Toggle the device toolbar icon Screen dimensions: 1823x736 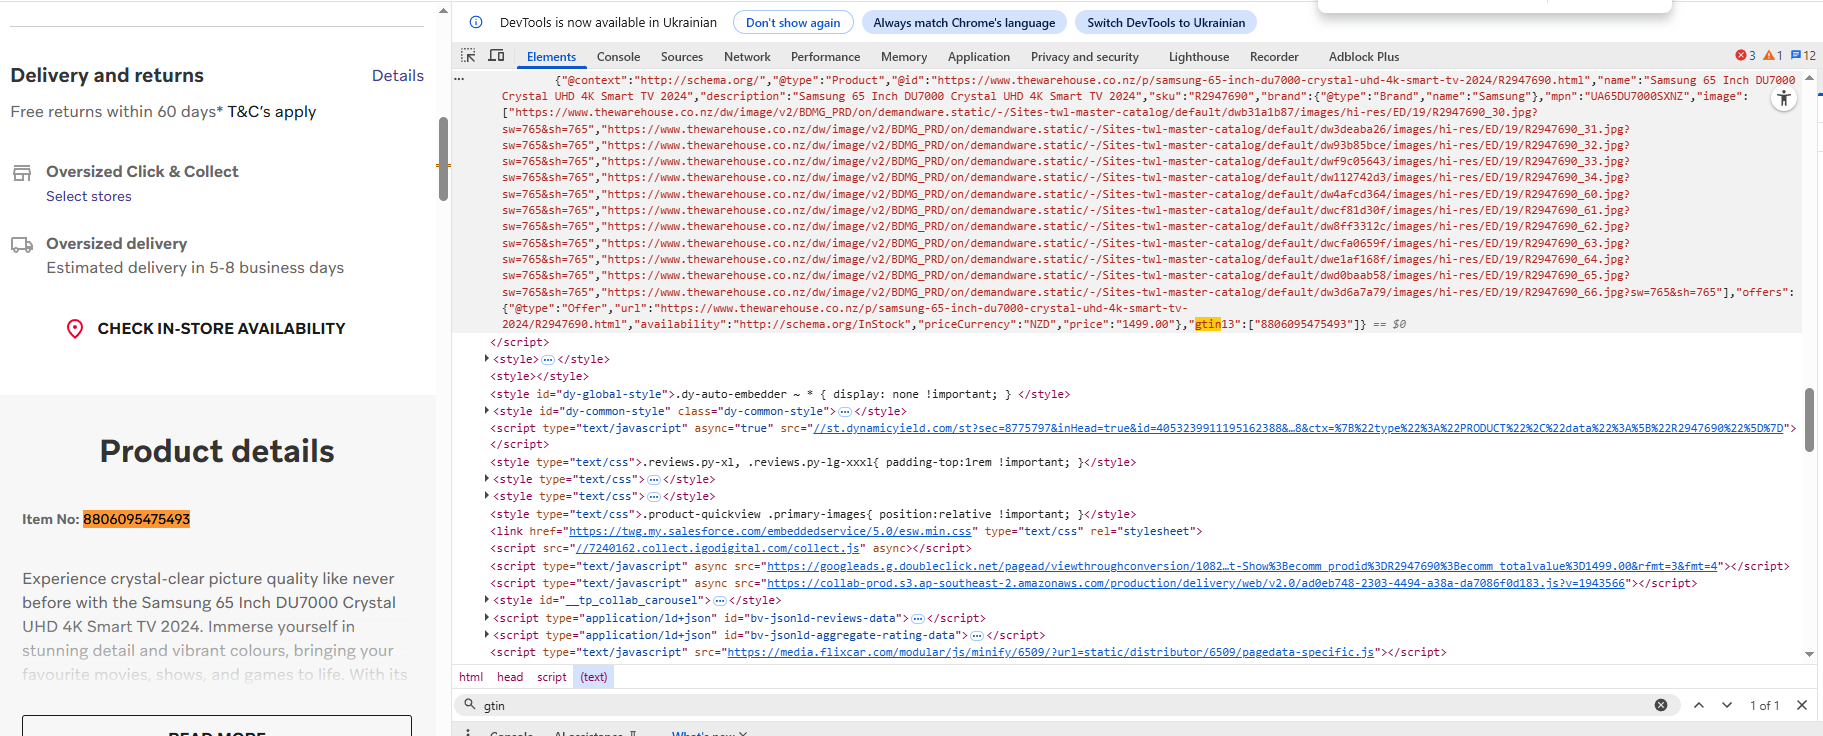(496, 56)
